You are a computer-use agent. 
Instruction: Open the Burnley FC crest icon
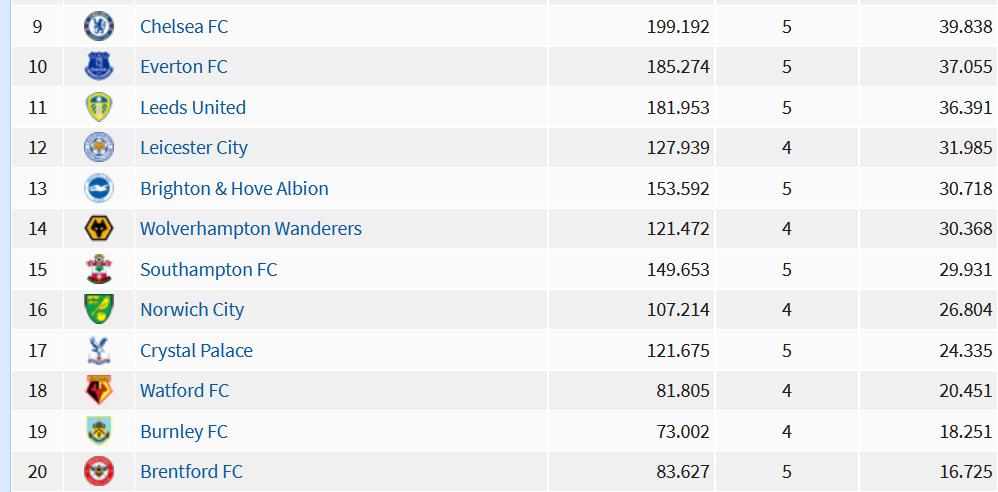click(x=99, y=431)
